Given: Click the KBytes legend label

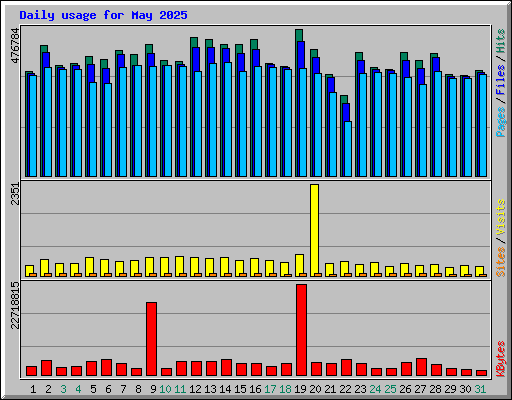Looking at the screenshot, I should pyautogui.click(x=501, y=359).
